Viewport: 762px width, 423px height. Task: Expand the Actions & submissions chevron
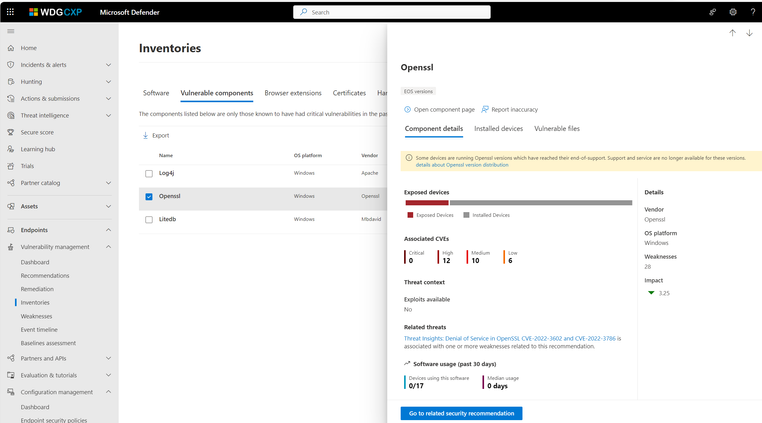108,98
